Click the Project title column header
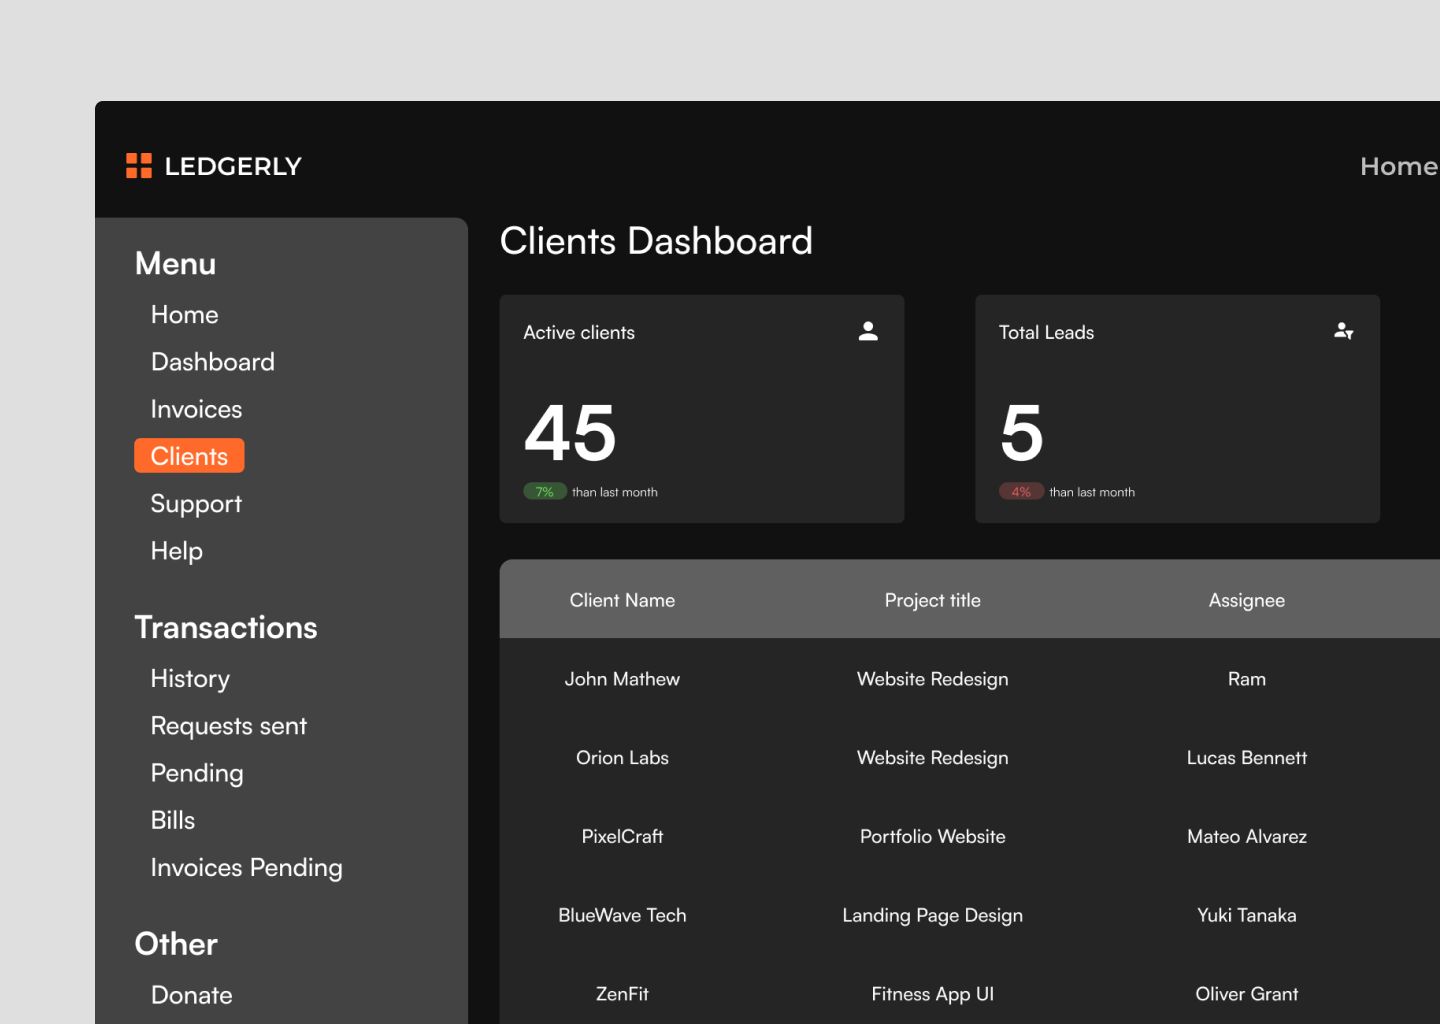The width and height of the screenshot is (1440, 1024). tap(932, 599)
